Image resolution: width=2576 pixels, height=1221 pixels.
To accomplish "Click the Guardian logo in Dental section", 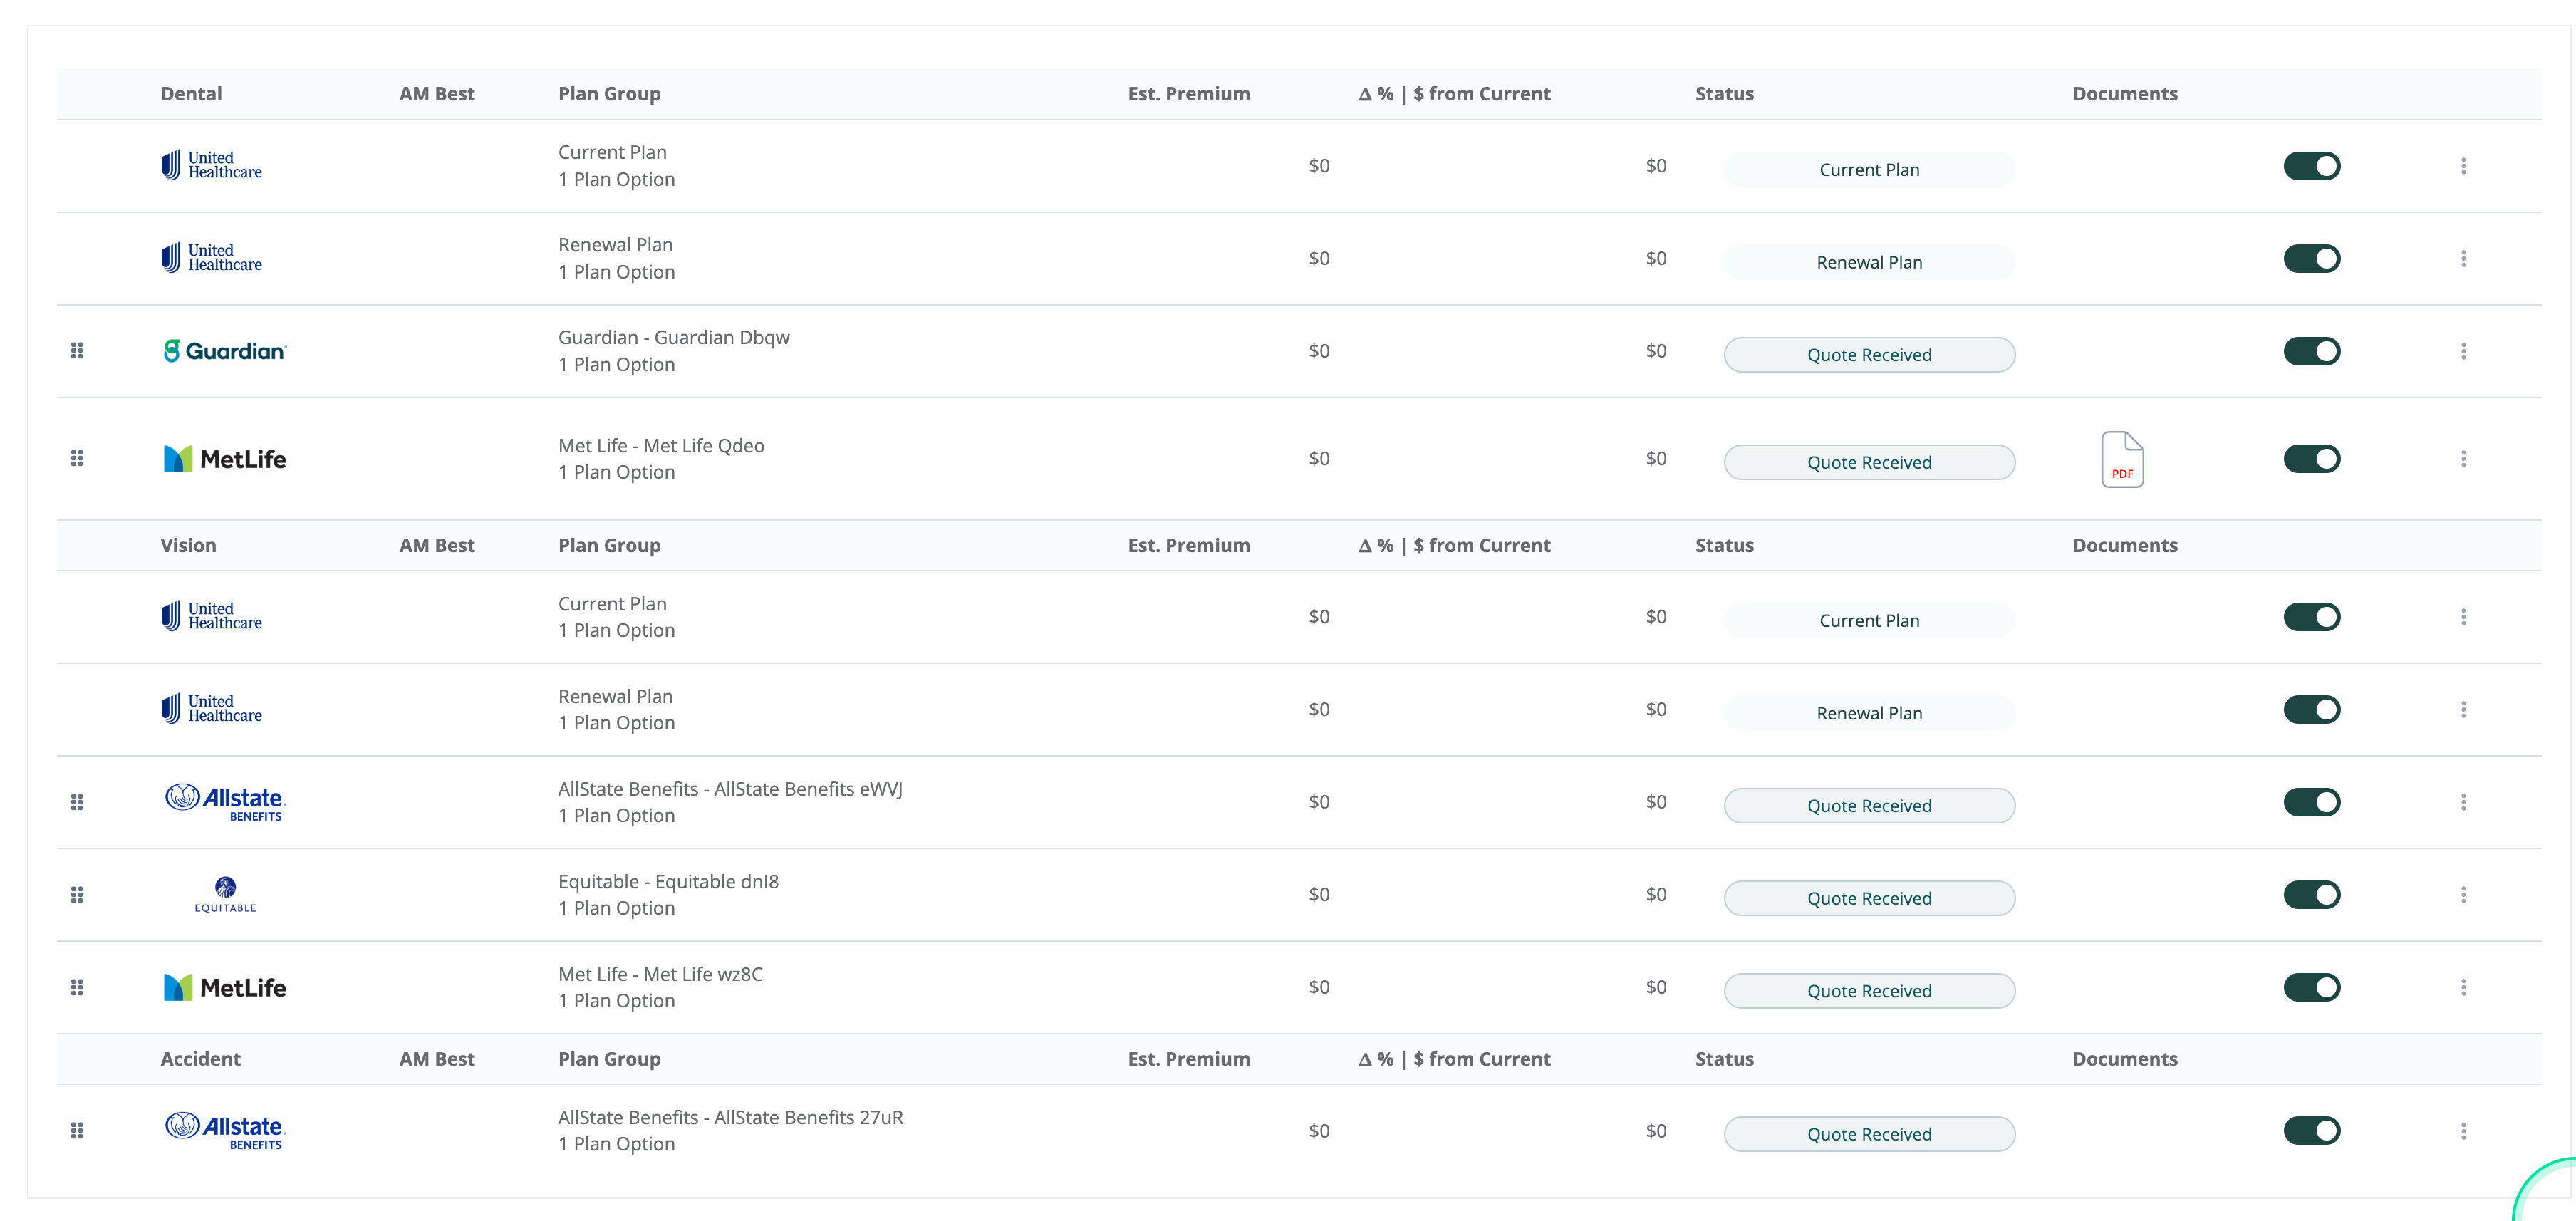I will 225,351.
